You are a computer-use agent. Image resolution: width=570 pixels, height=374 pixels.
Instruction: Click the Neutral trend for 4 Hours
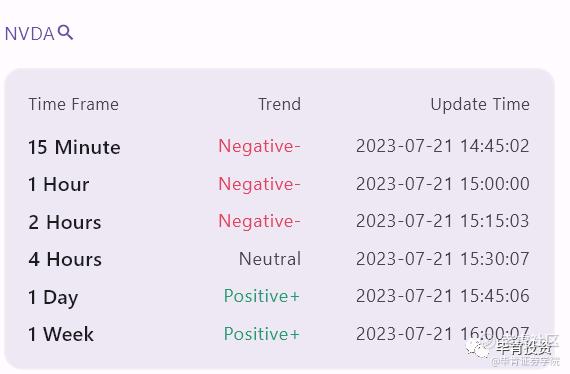270,259
